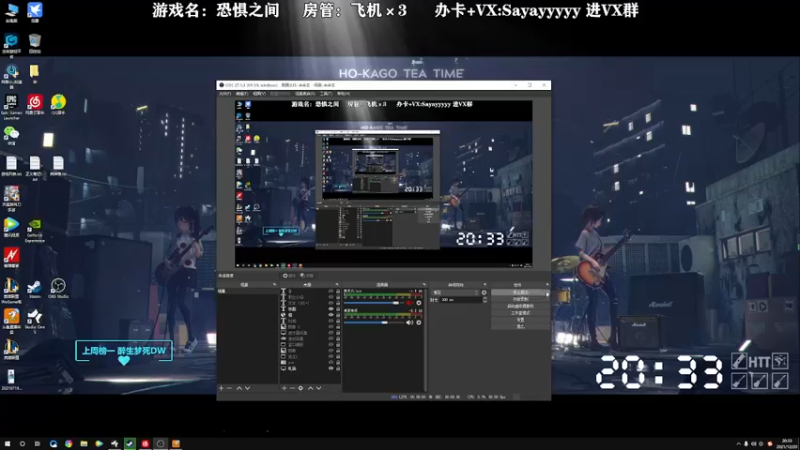Unmute first mixer channel red speaker

[x=410, y=303]
